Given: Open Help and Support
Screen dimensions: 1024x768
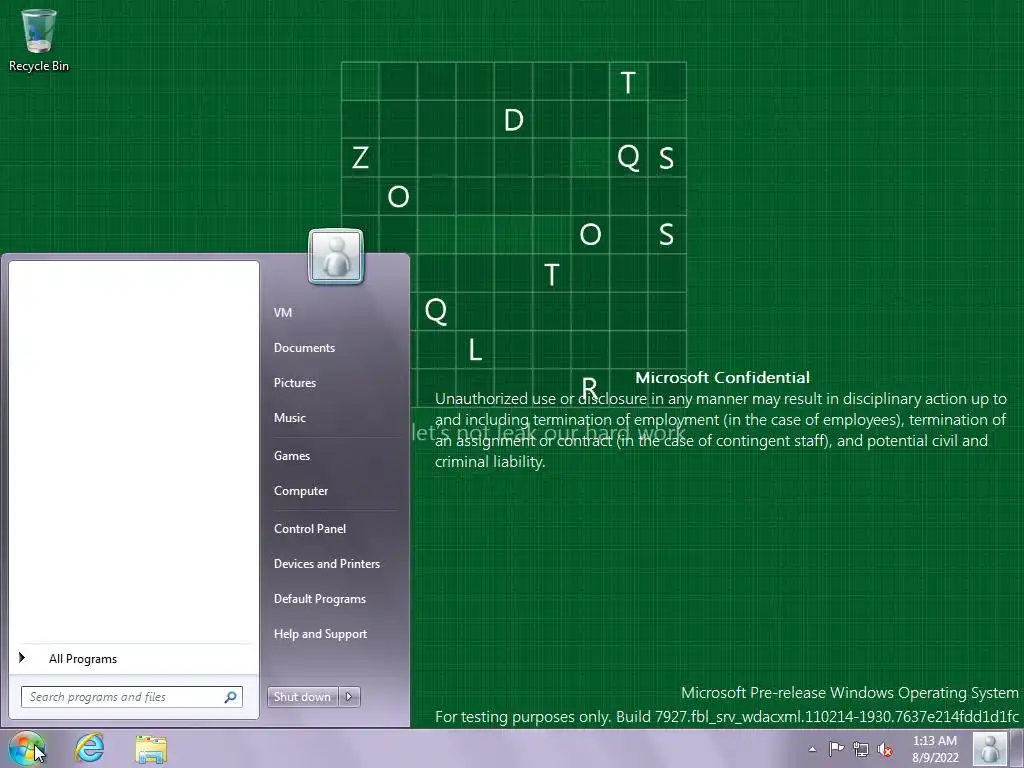Looking at the screenshot, I should click(320, 634).
